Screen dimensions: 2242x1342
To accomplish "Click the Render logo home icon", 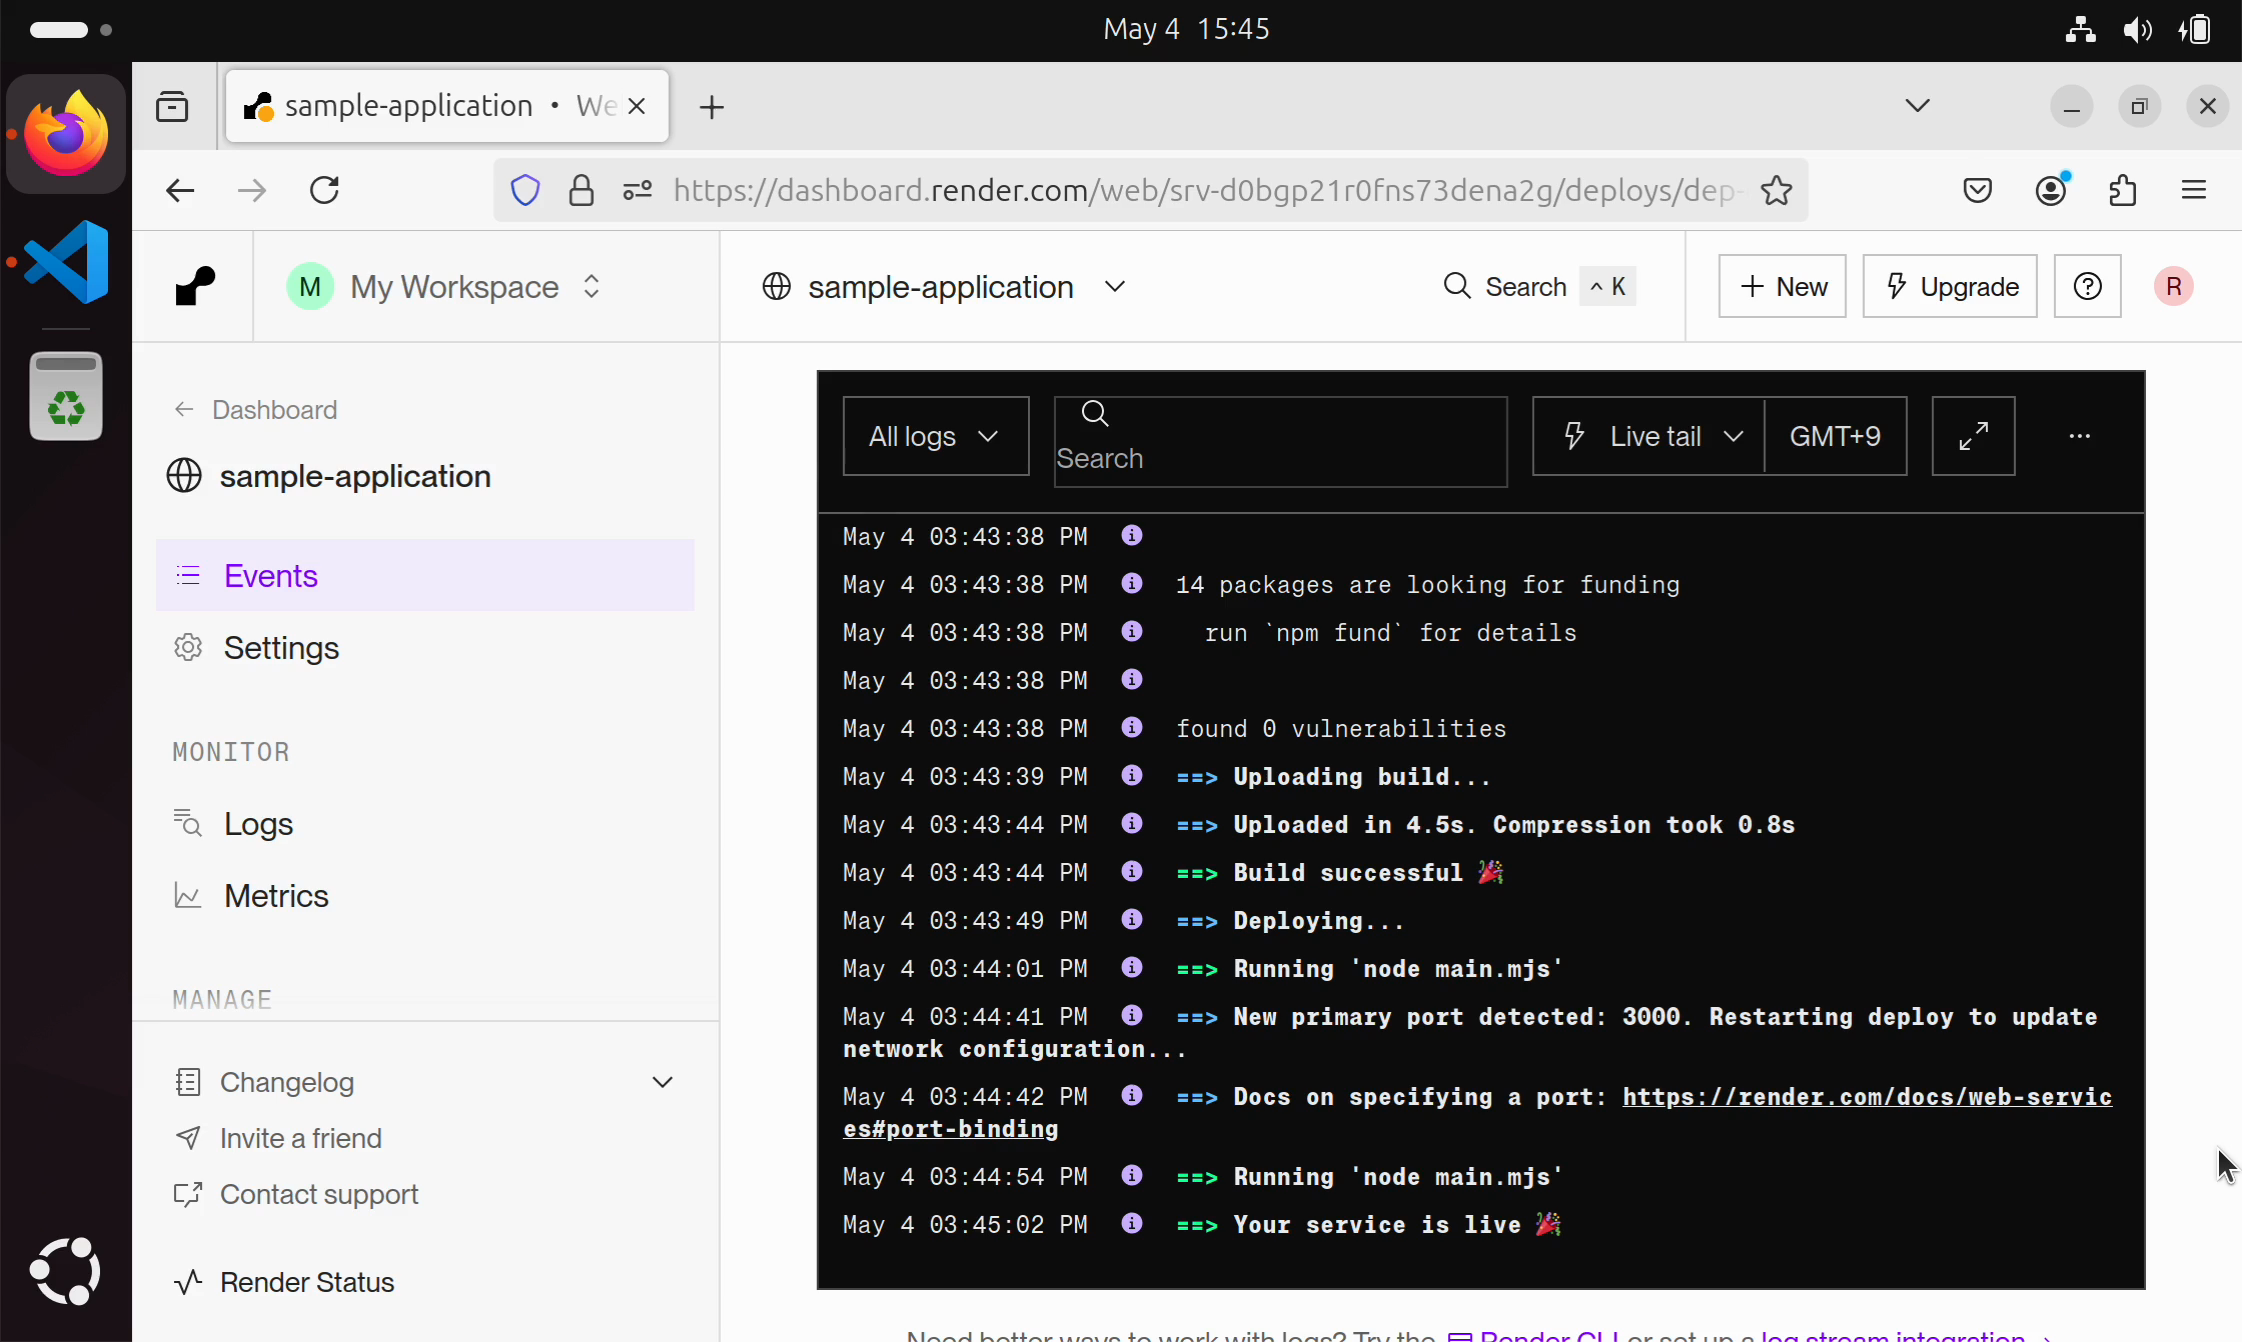I will (x=195, y=287).
